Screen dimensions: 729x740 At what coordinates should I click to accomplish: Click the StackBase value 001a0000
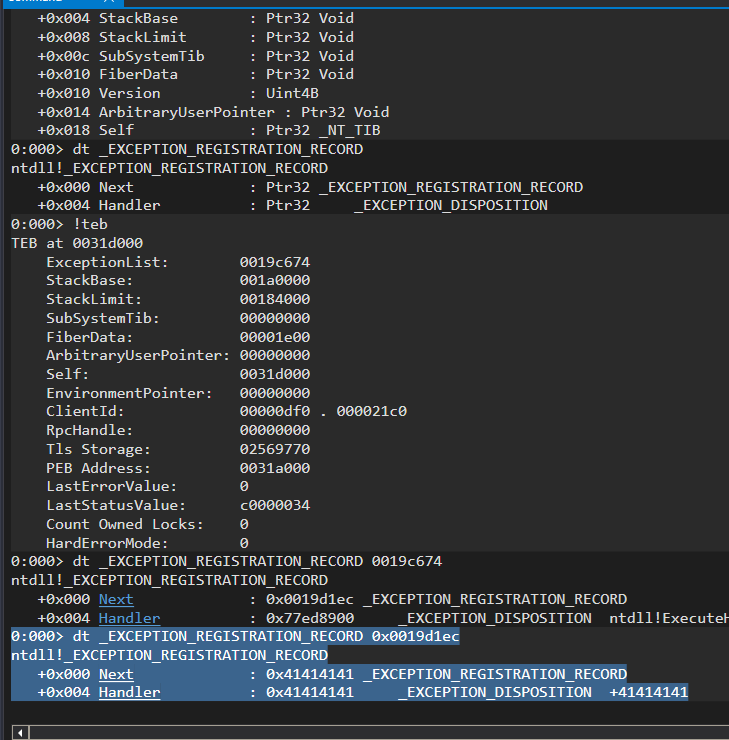pyautogui.click(x=274, y=281)
